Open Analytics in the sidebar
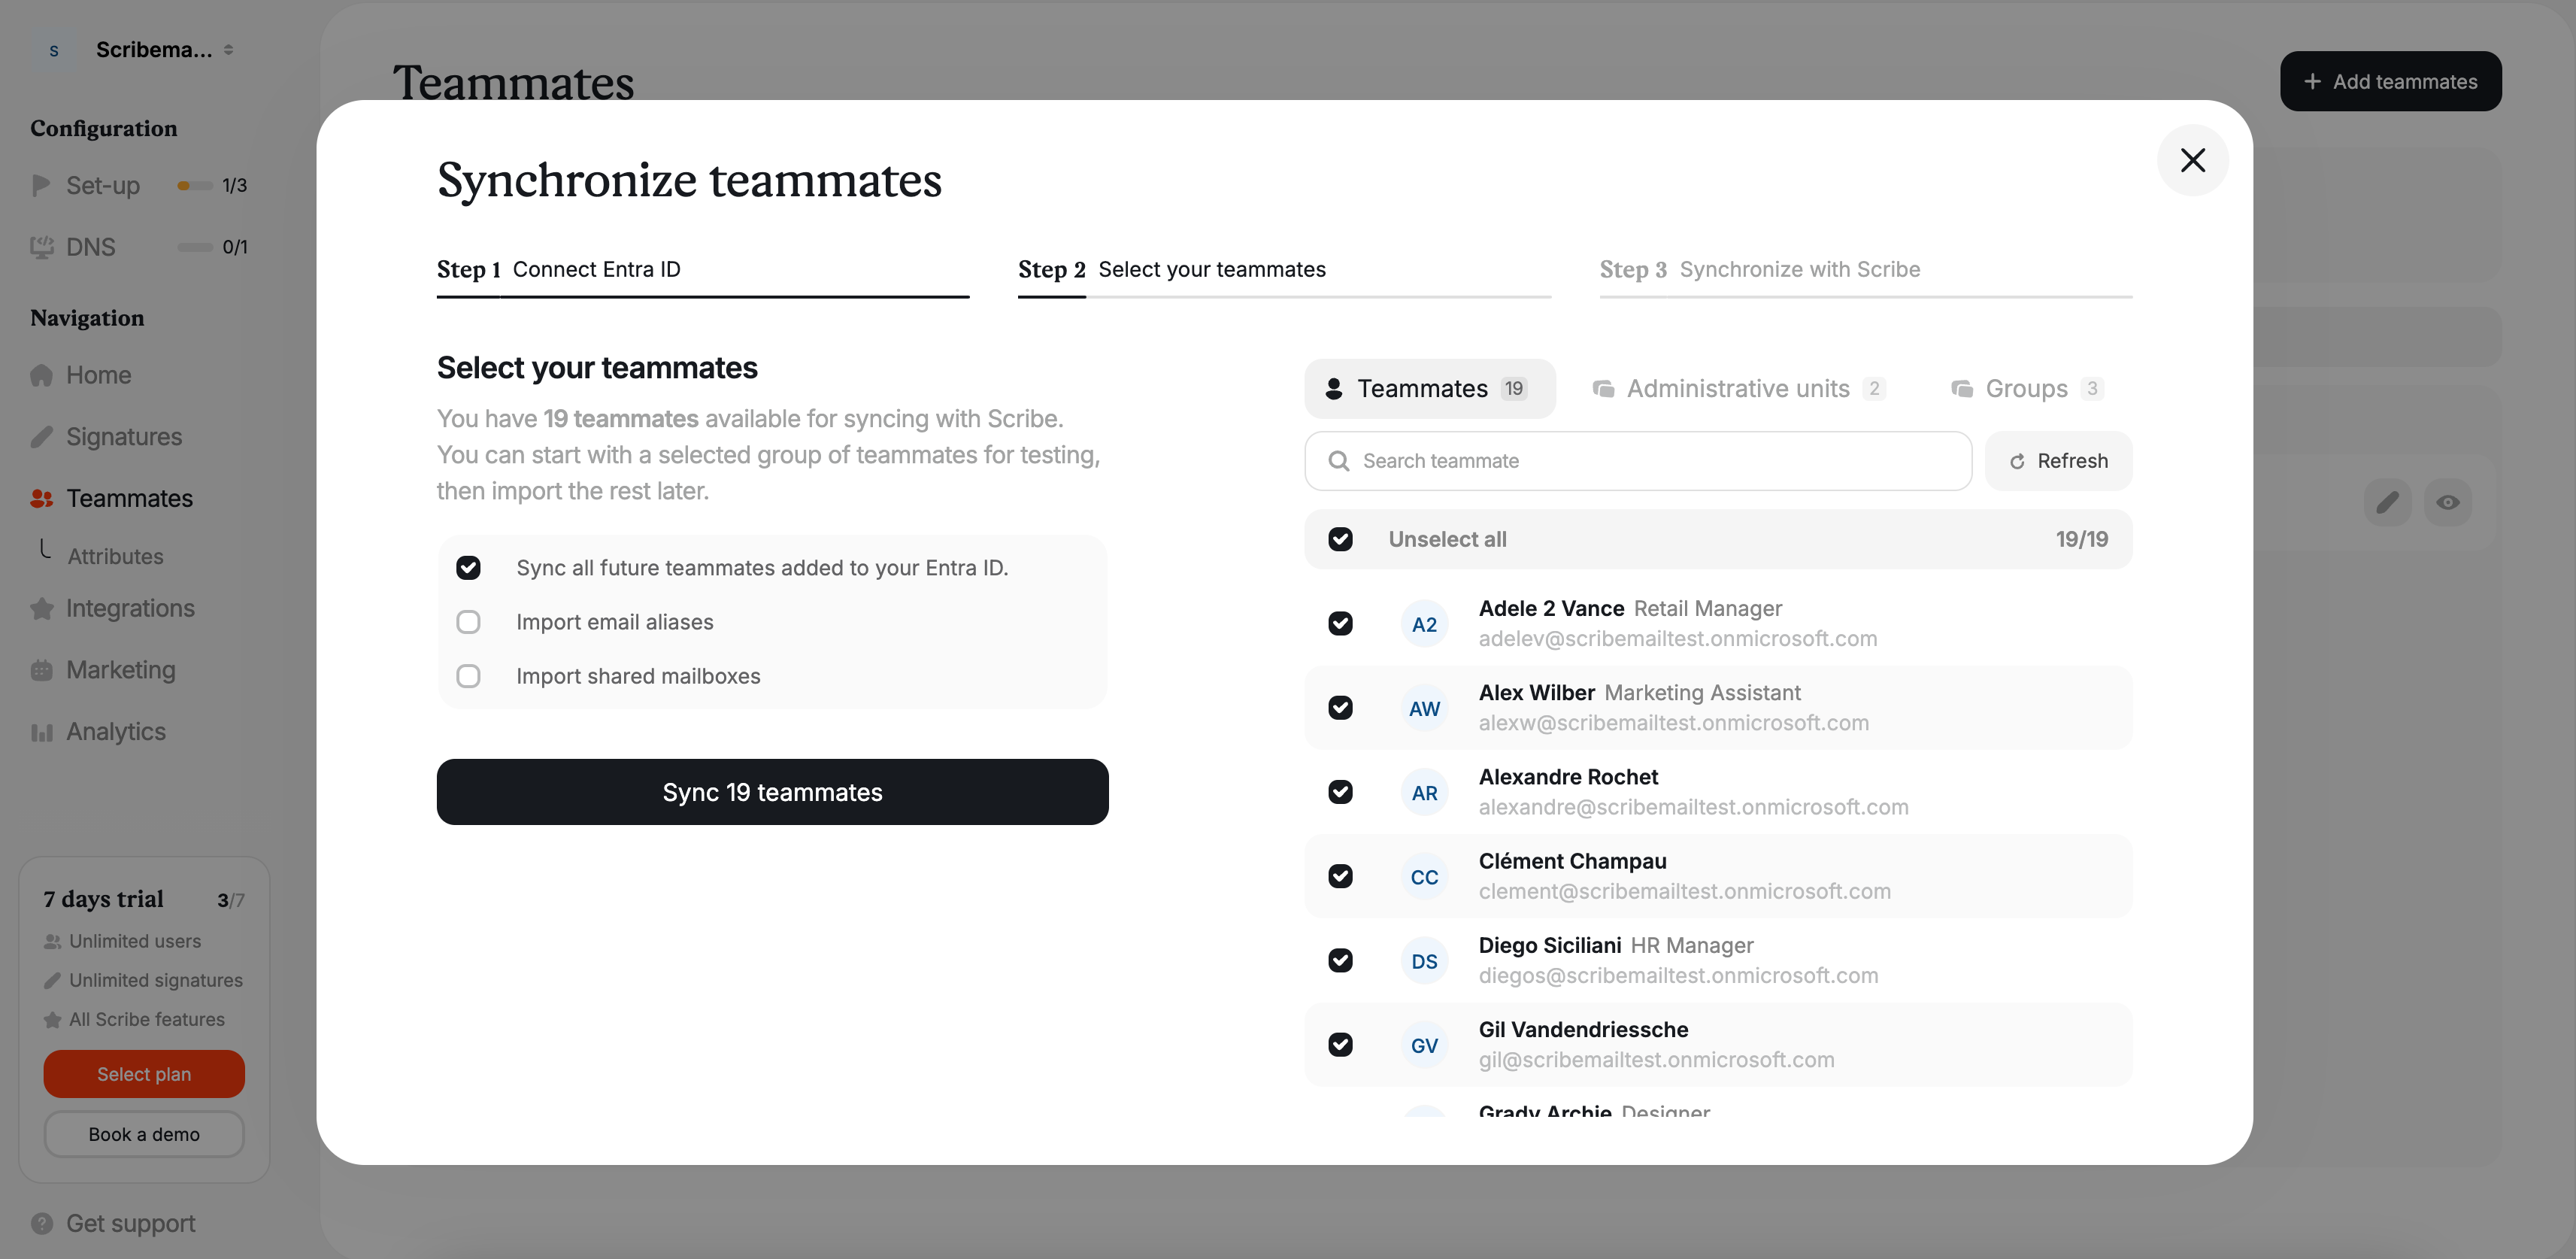 (116, 732)
